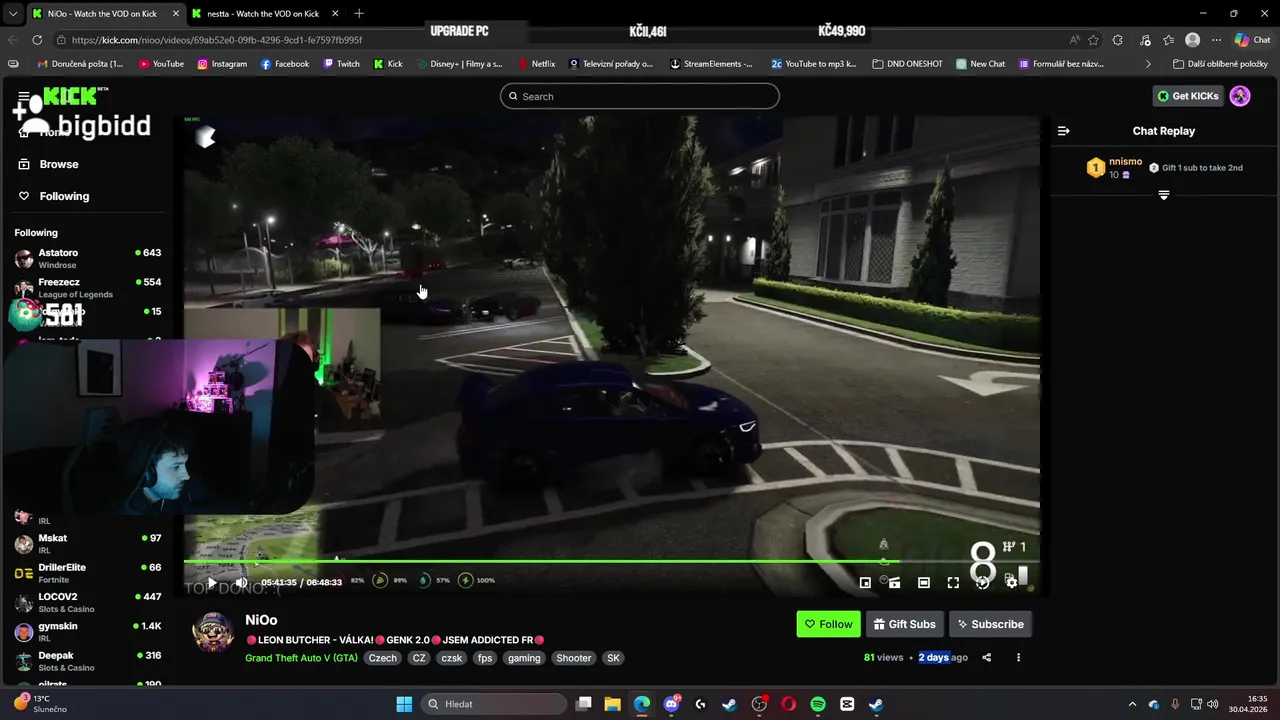Open Facebook bookmark
This screenshot has width=1280, height=720.
[285, 64]
